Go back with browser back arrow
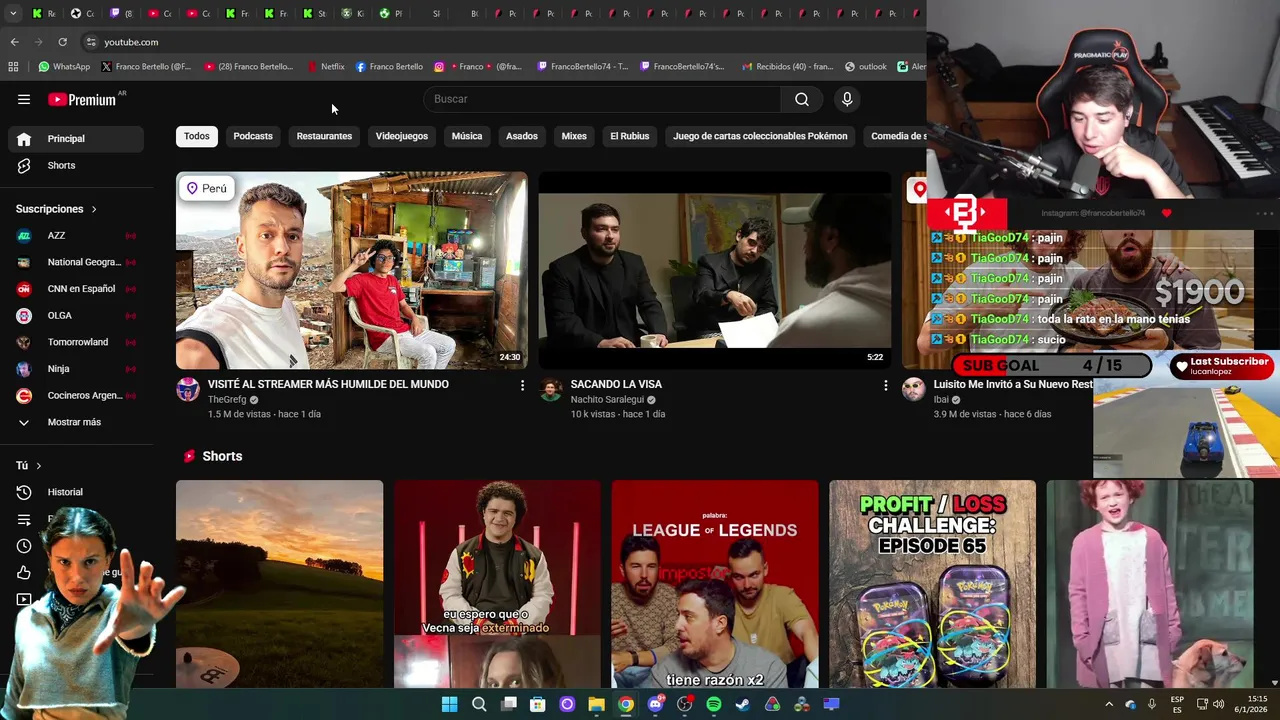Screen dimensions: 1280x720 pyautogui.click(x=14, y=42)
